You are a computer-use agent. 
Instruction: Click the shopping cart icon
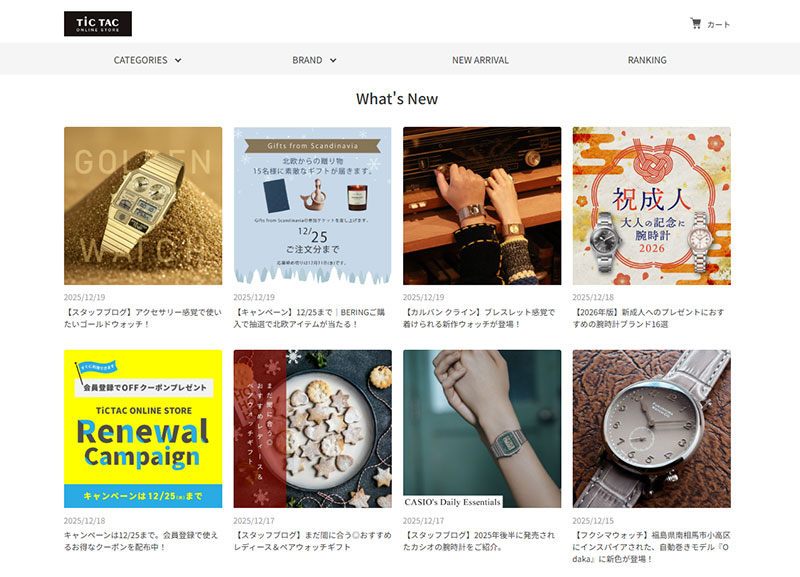point(695,23)
